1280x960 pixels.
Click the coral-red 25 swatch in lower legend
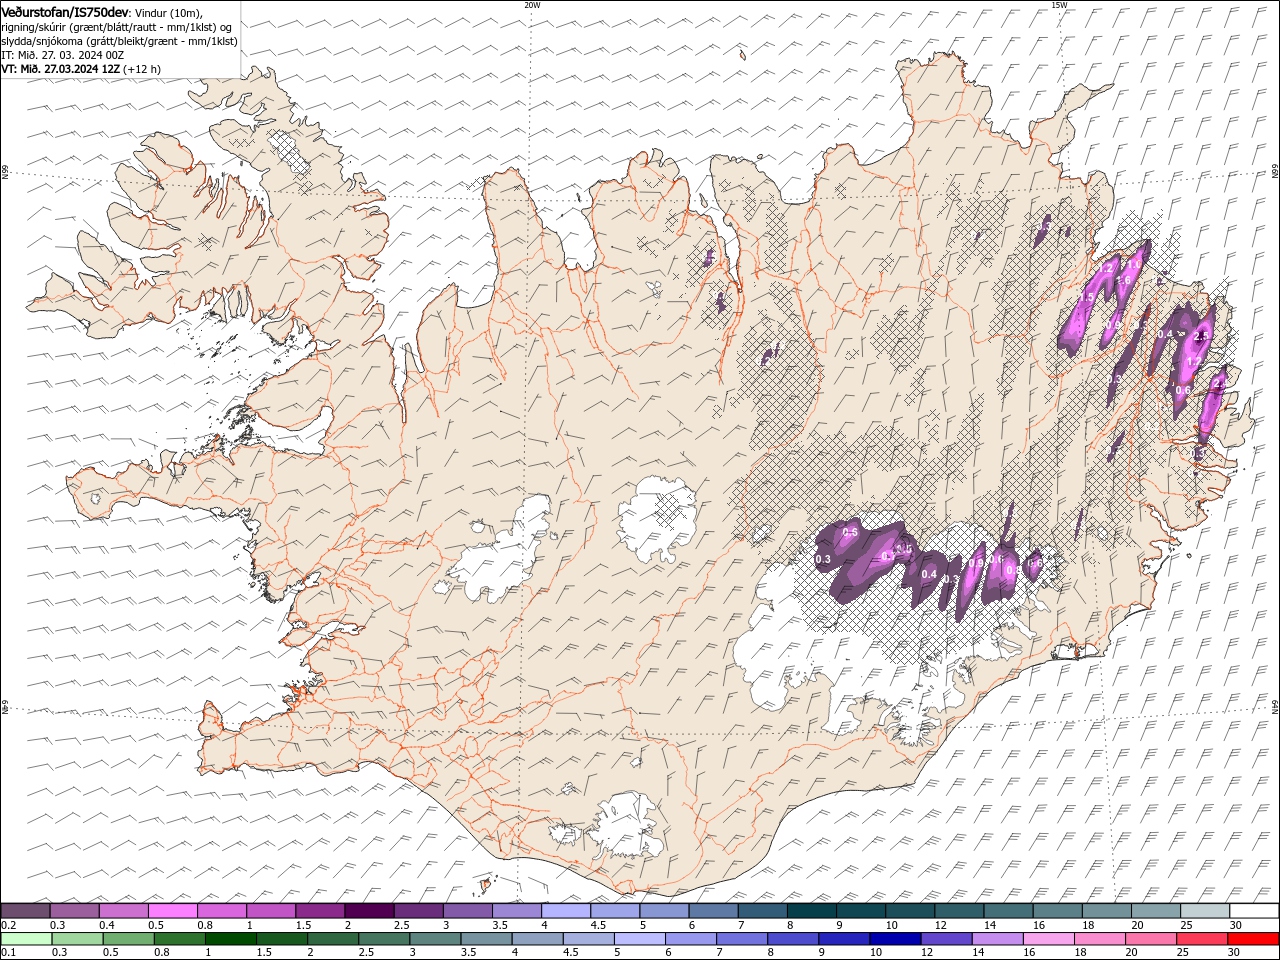[1201, 939]
